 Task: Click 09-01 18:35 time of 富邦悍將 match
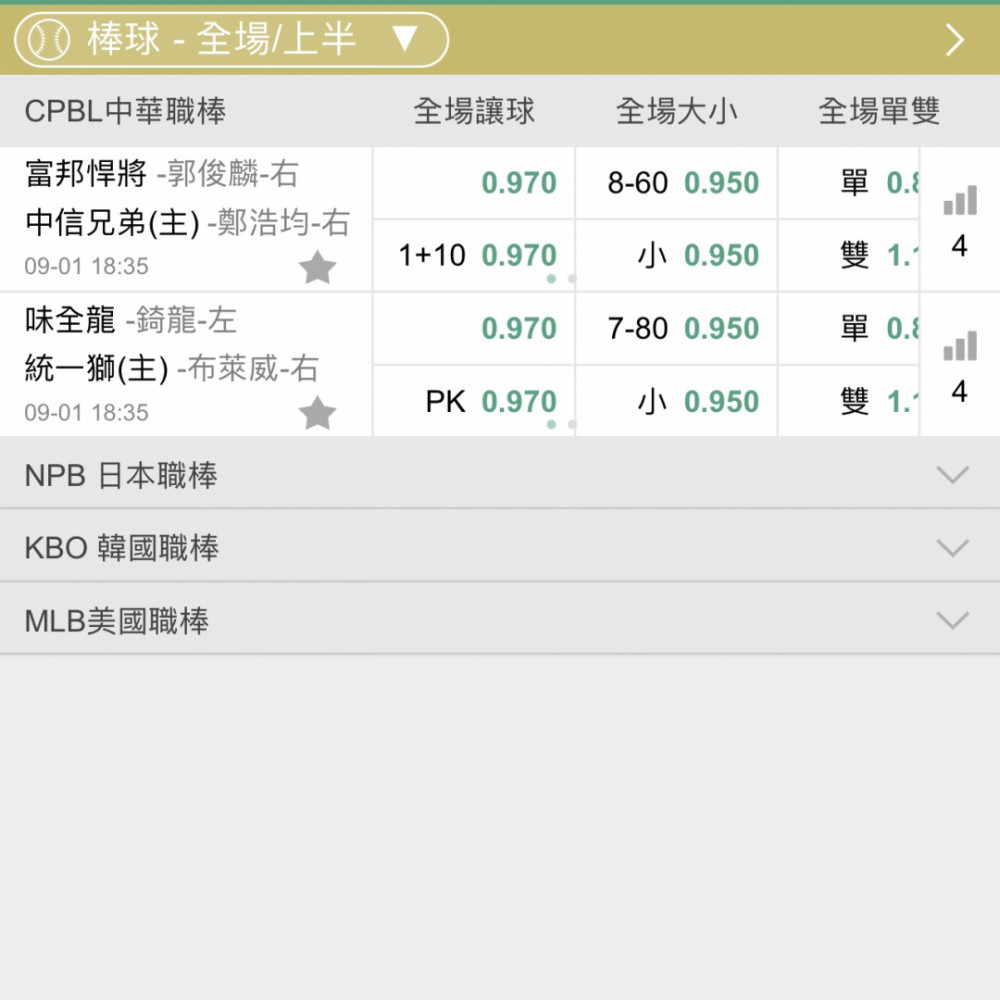[86, 266]
